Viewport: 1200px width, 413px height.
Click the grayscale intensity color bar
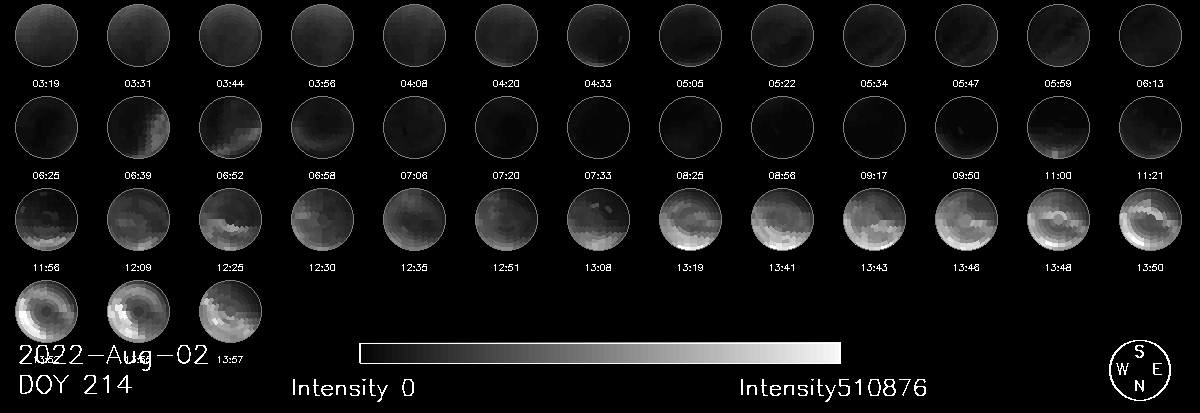tap(600, 353)
